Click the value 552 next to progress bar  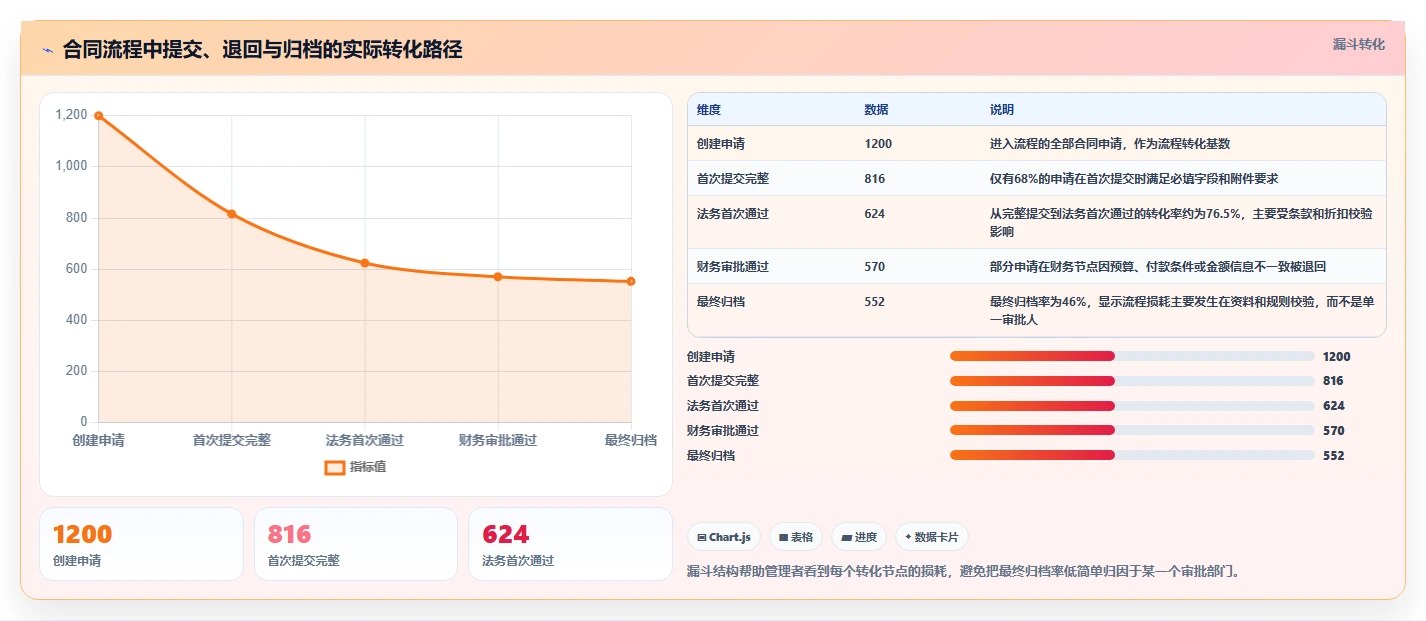(1333, 456)
